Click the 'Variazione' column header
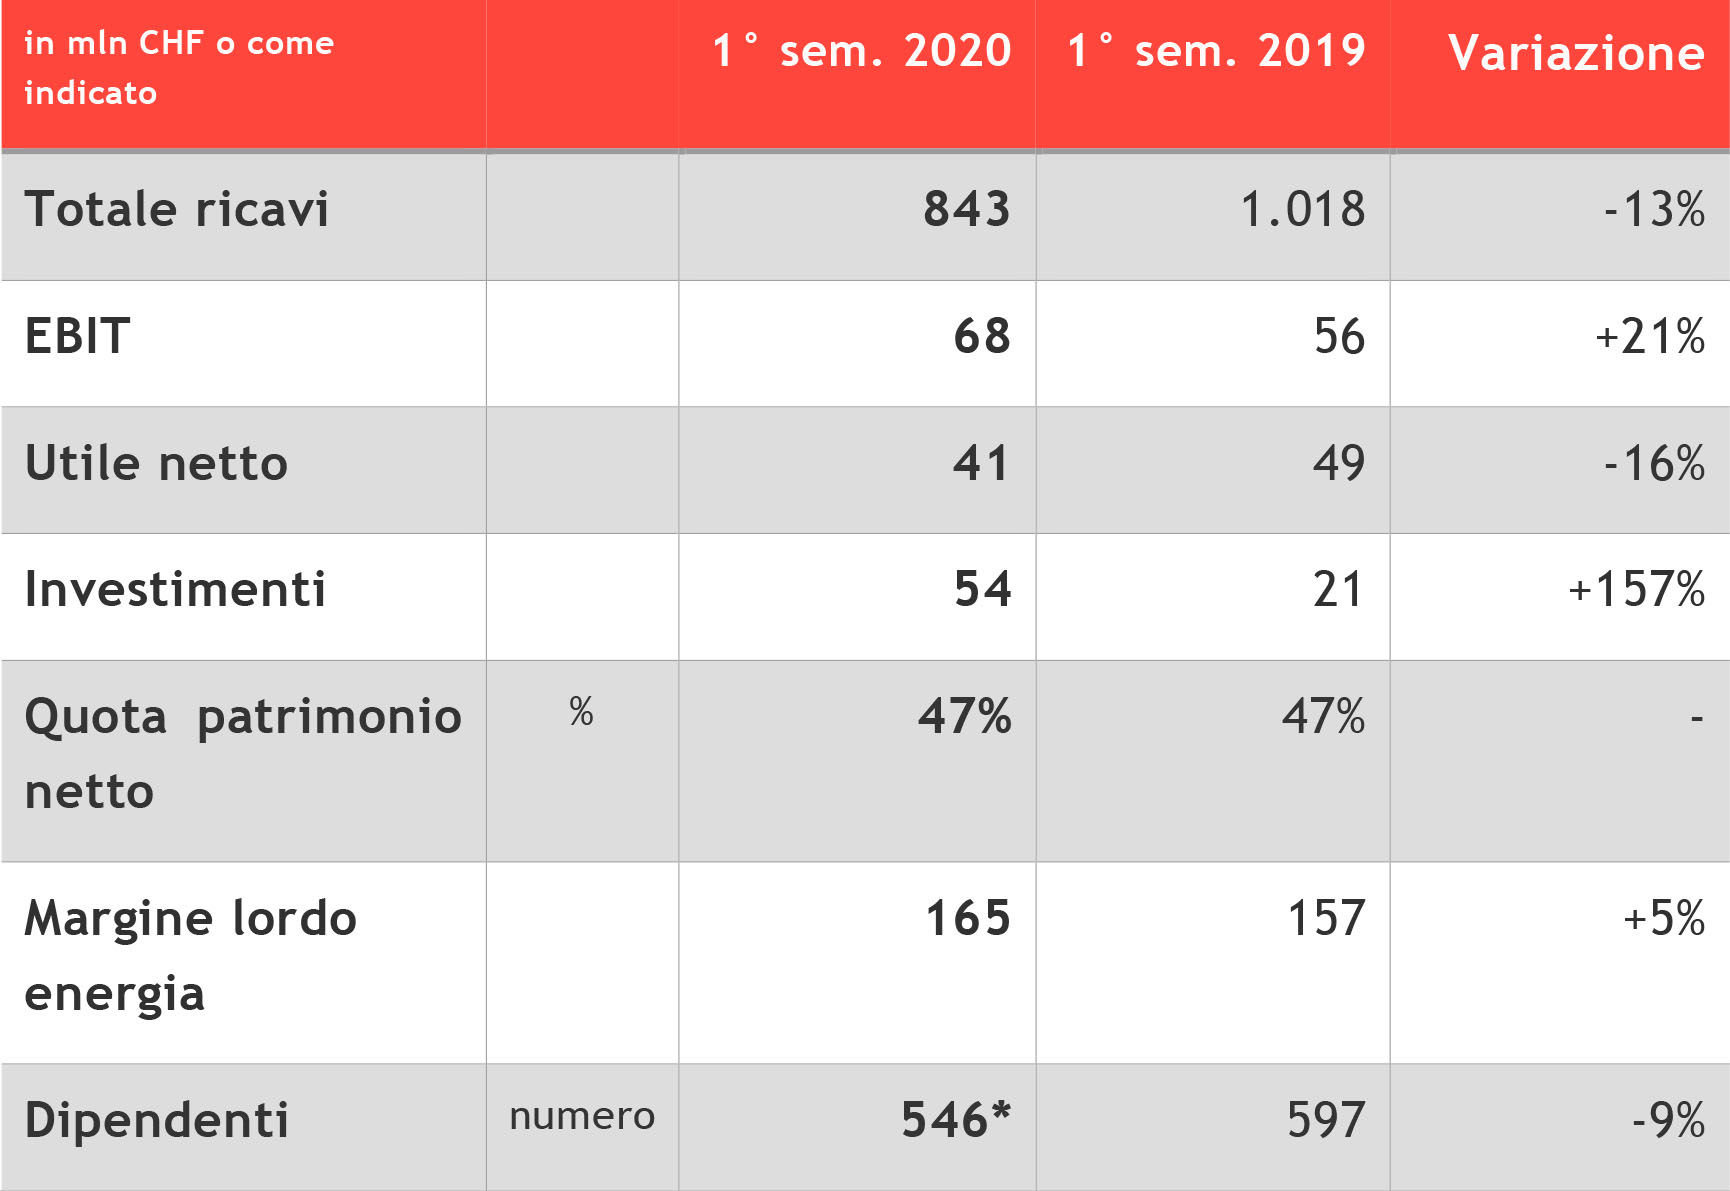 (x=1575, y=53)
